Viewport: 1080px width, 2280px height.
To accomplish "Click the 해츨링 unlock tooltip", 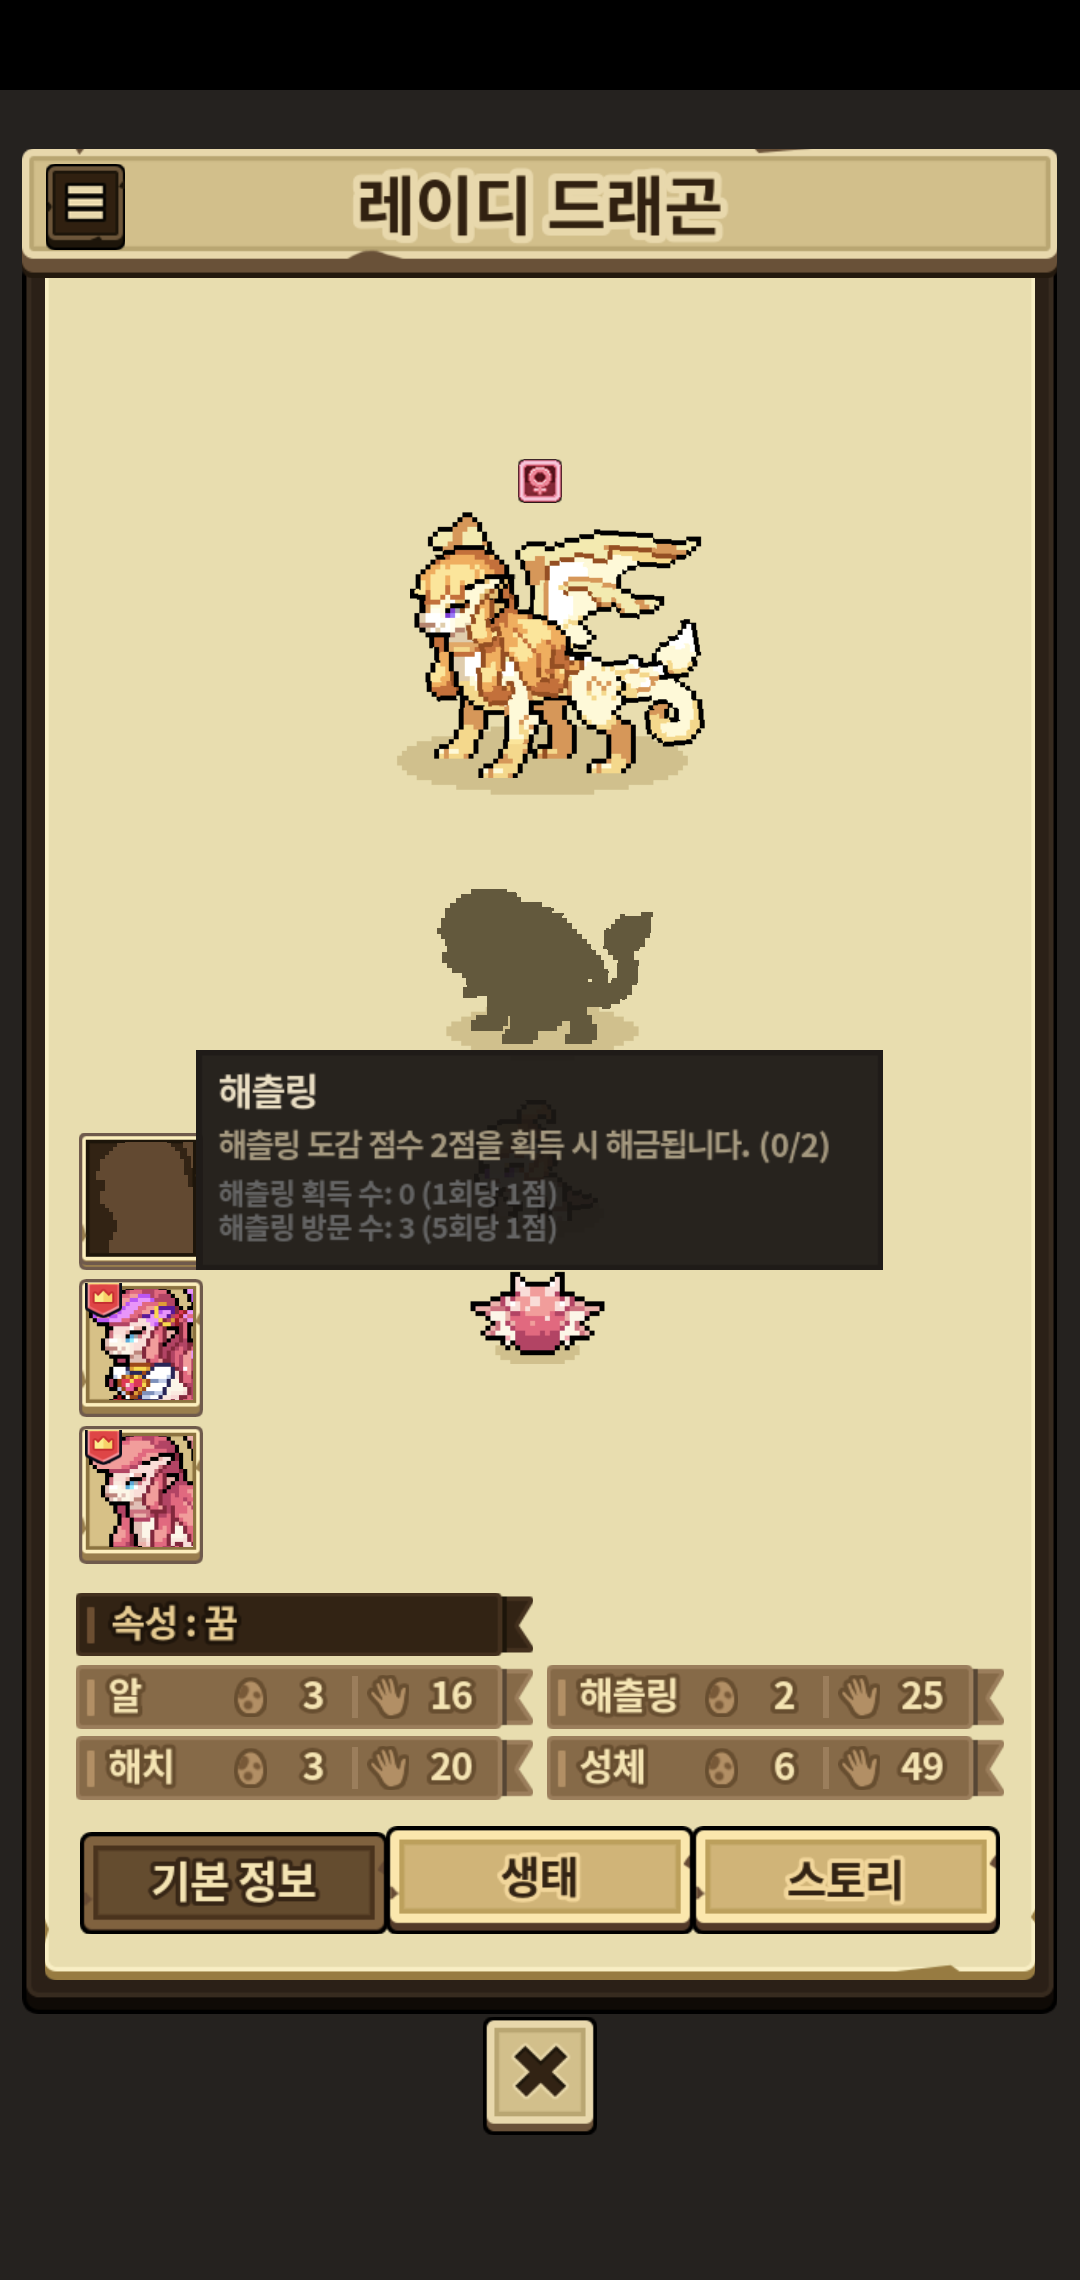I will tap(539, 1160).
